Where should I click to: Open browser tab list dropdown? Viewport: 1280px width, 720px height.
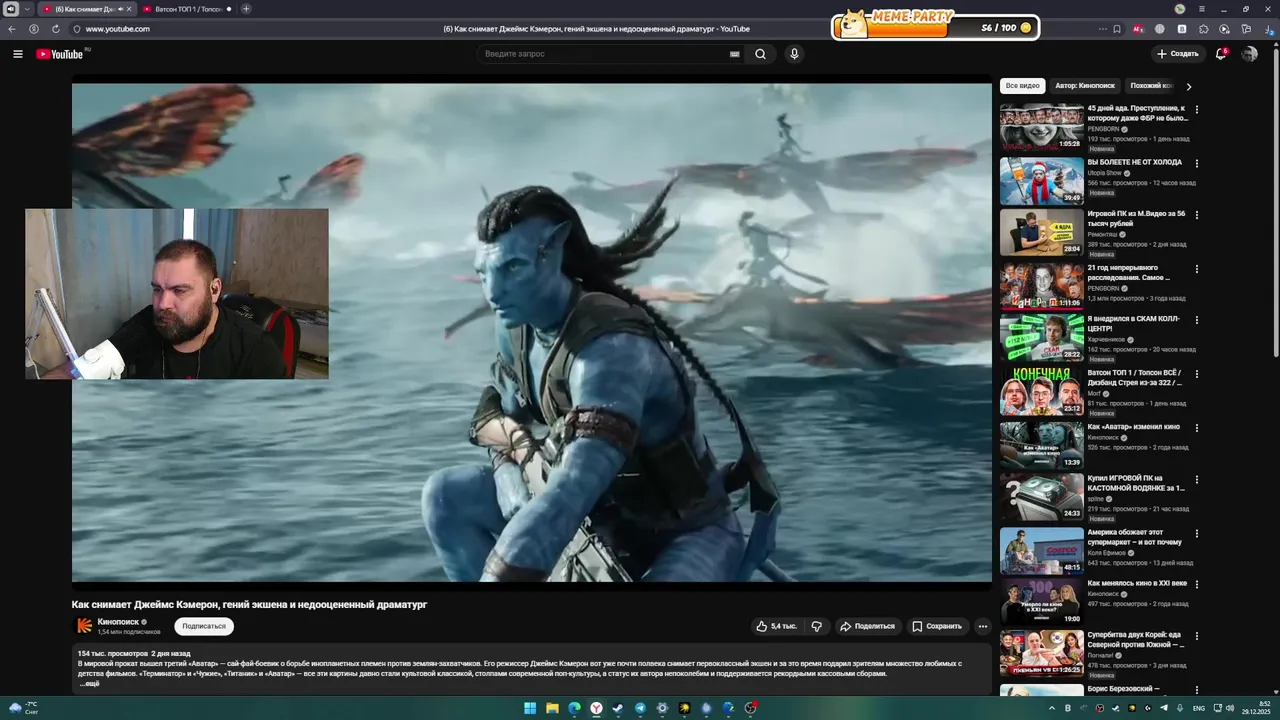[27, 9]
